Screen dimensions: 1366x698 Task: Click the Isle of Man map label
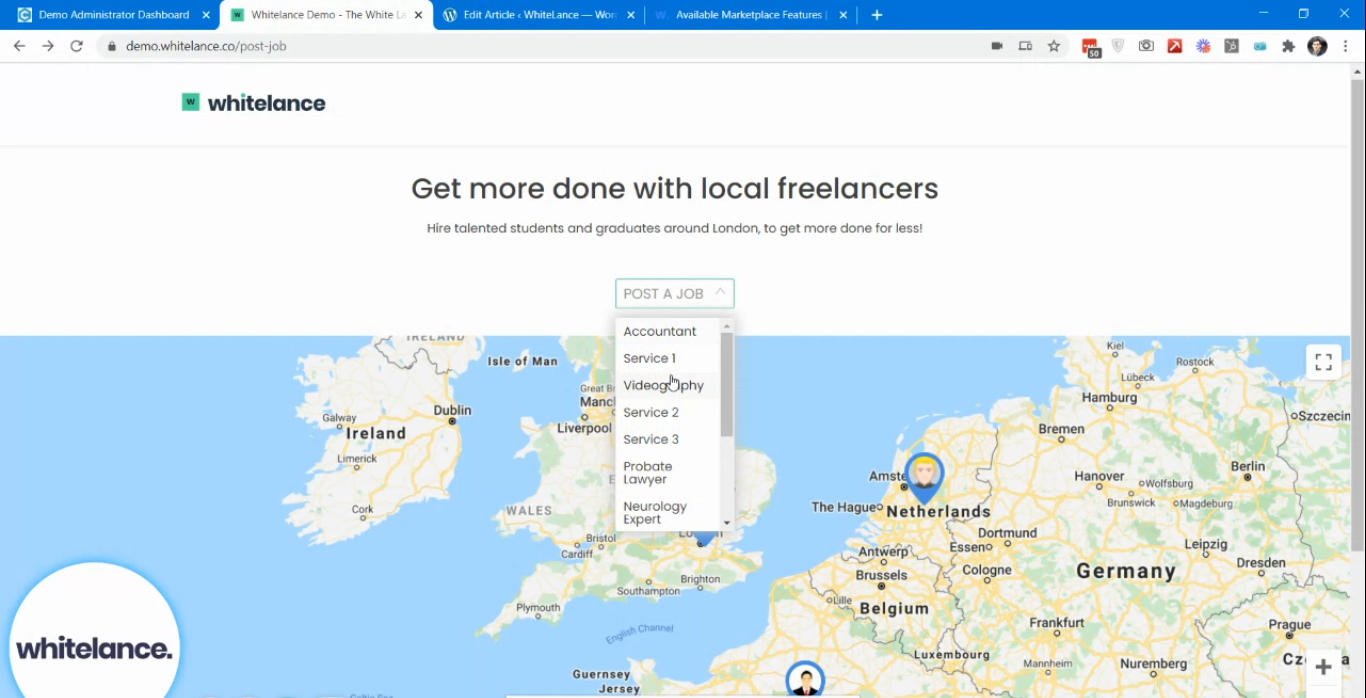point(522,361)
